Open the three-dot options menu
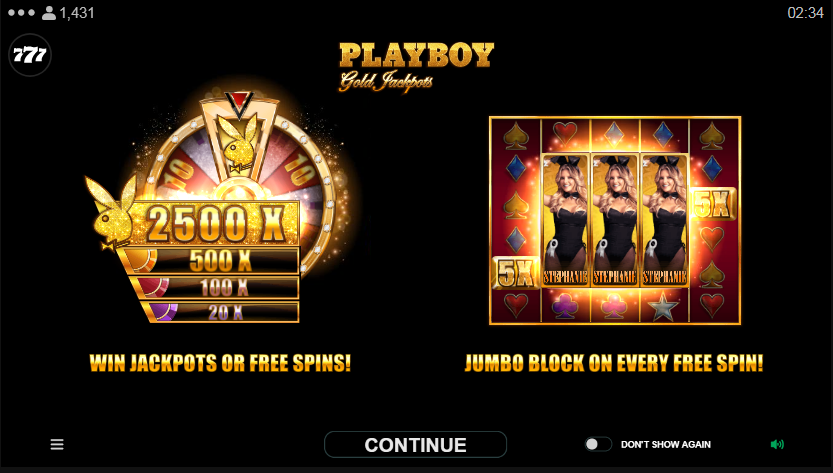The width and height of the screenshot is (833, 473). pos(21,12)
